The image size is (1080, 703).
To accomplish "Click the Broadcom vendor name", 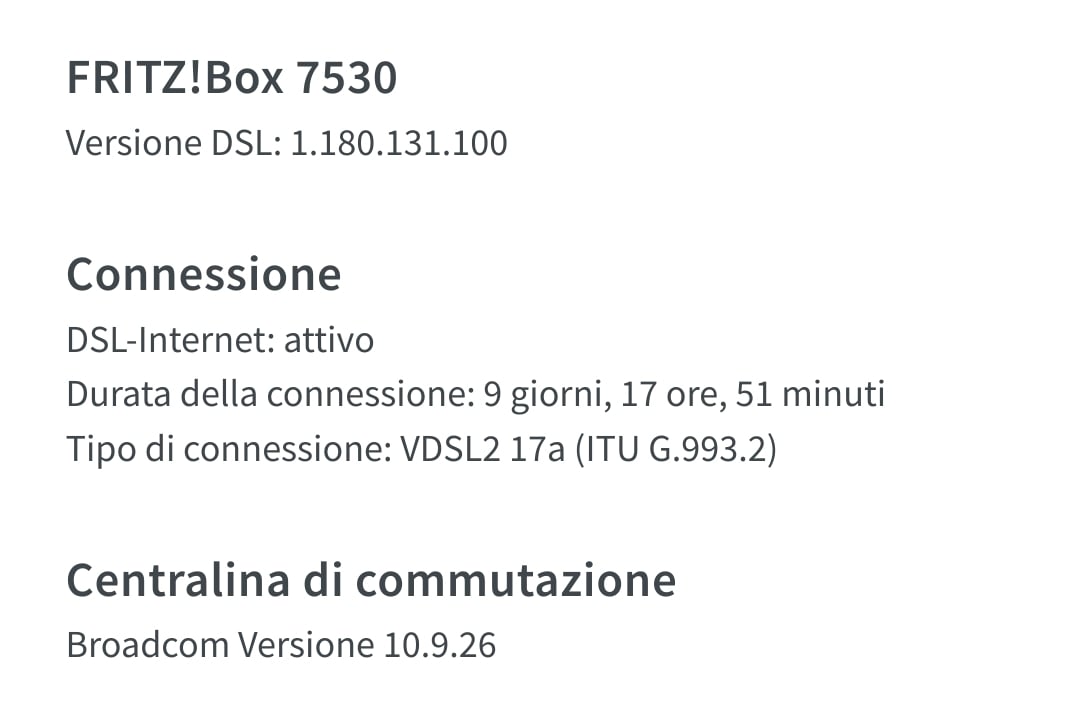I will pos(147,645).
